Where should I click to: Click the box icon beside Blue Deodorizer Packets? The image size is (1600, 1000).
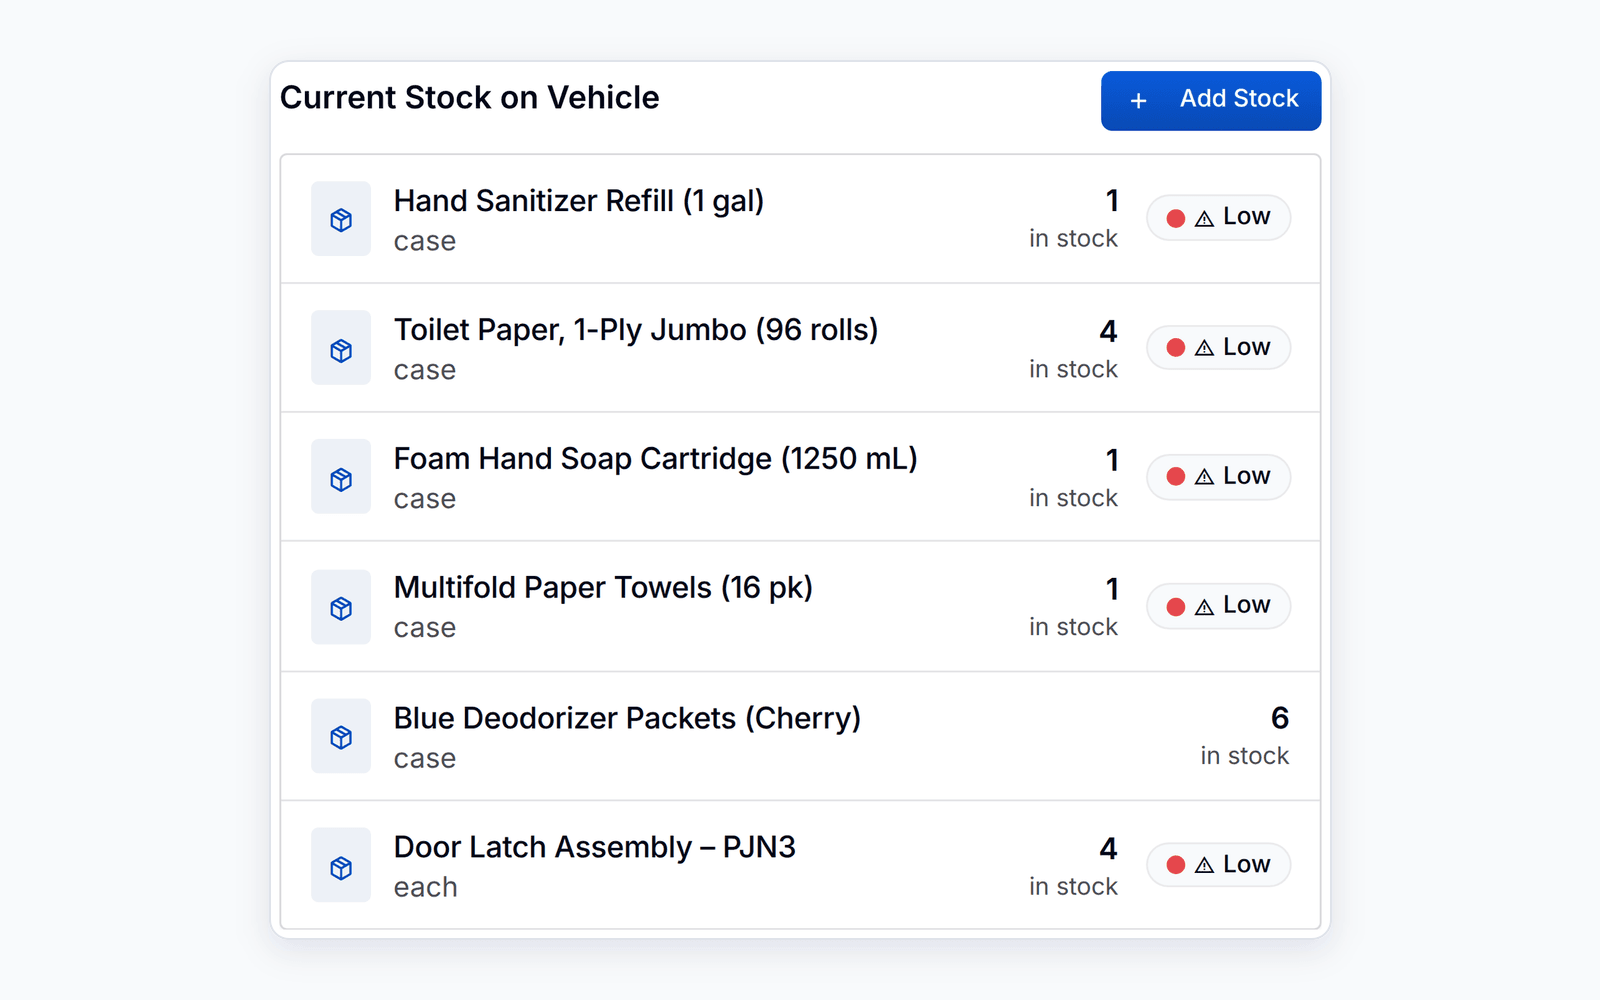[x=341, y=737]
